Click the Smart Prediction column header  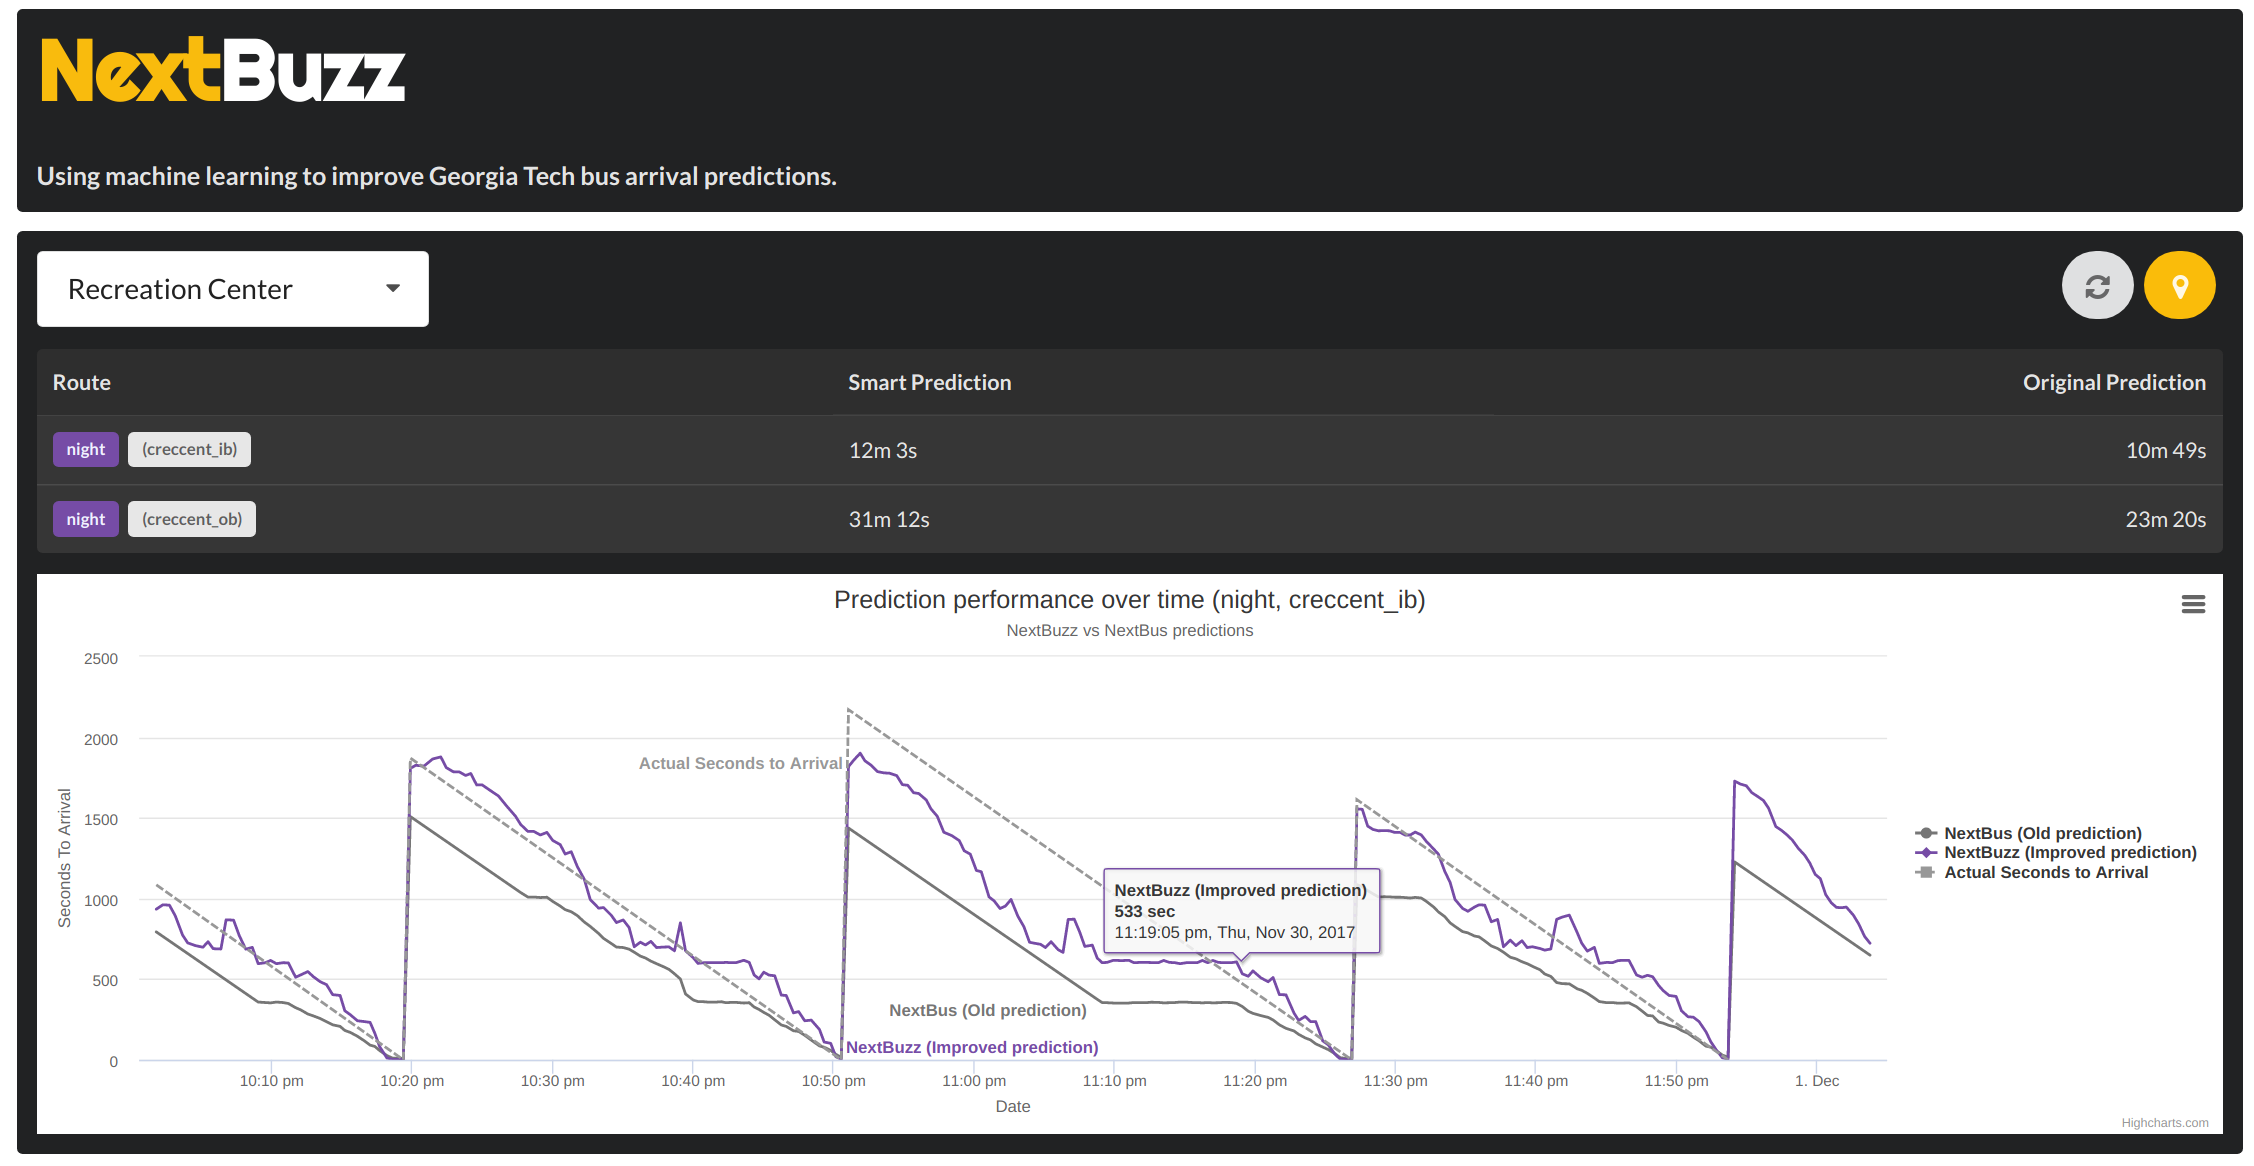click(x=929, y=383)
